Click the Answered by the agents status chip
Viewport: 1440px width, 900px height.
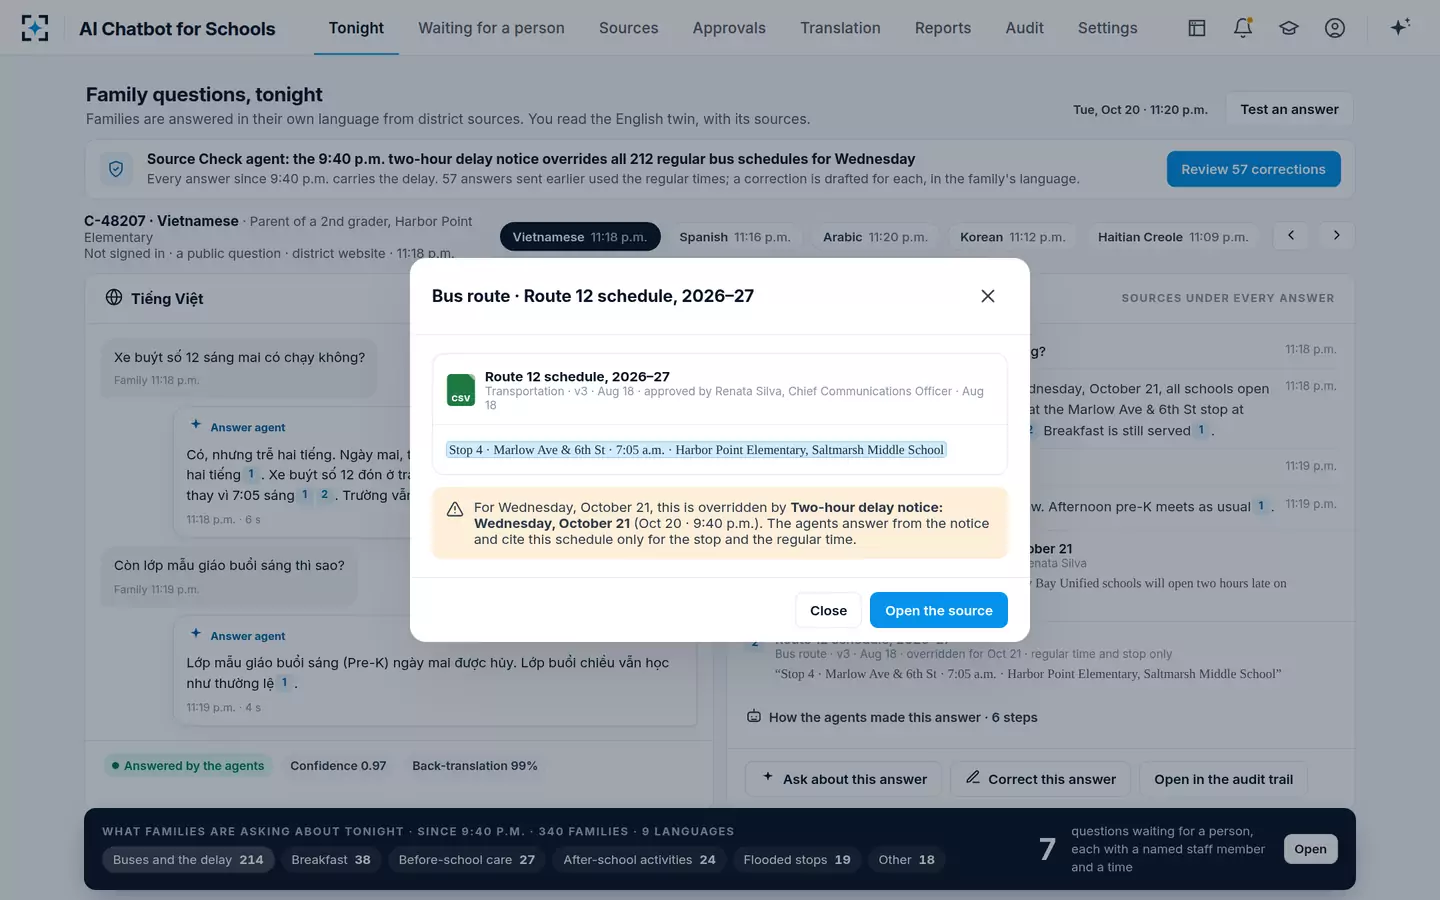[188, 766]
